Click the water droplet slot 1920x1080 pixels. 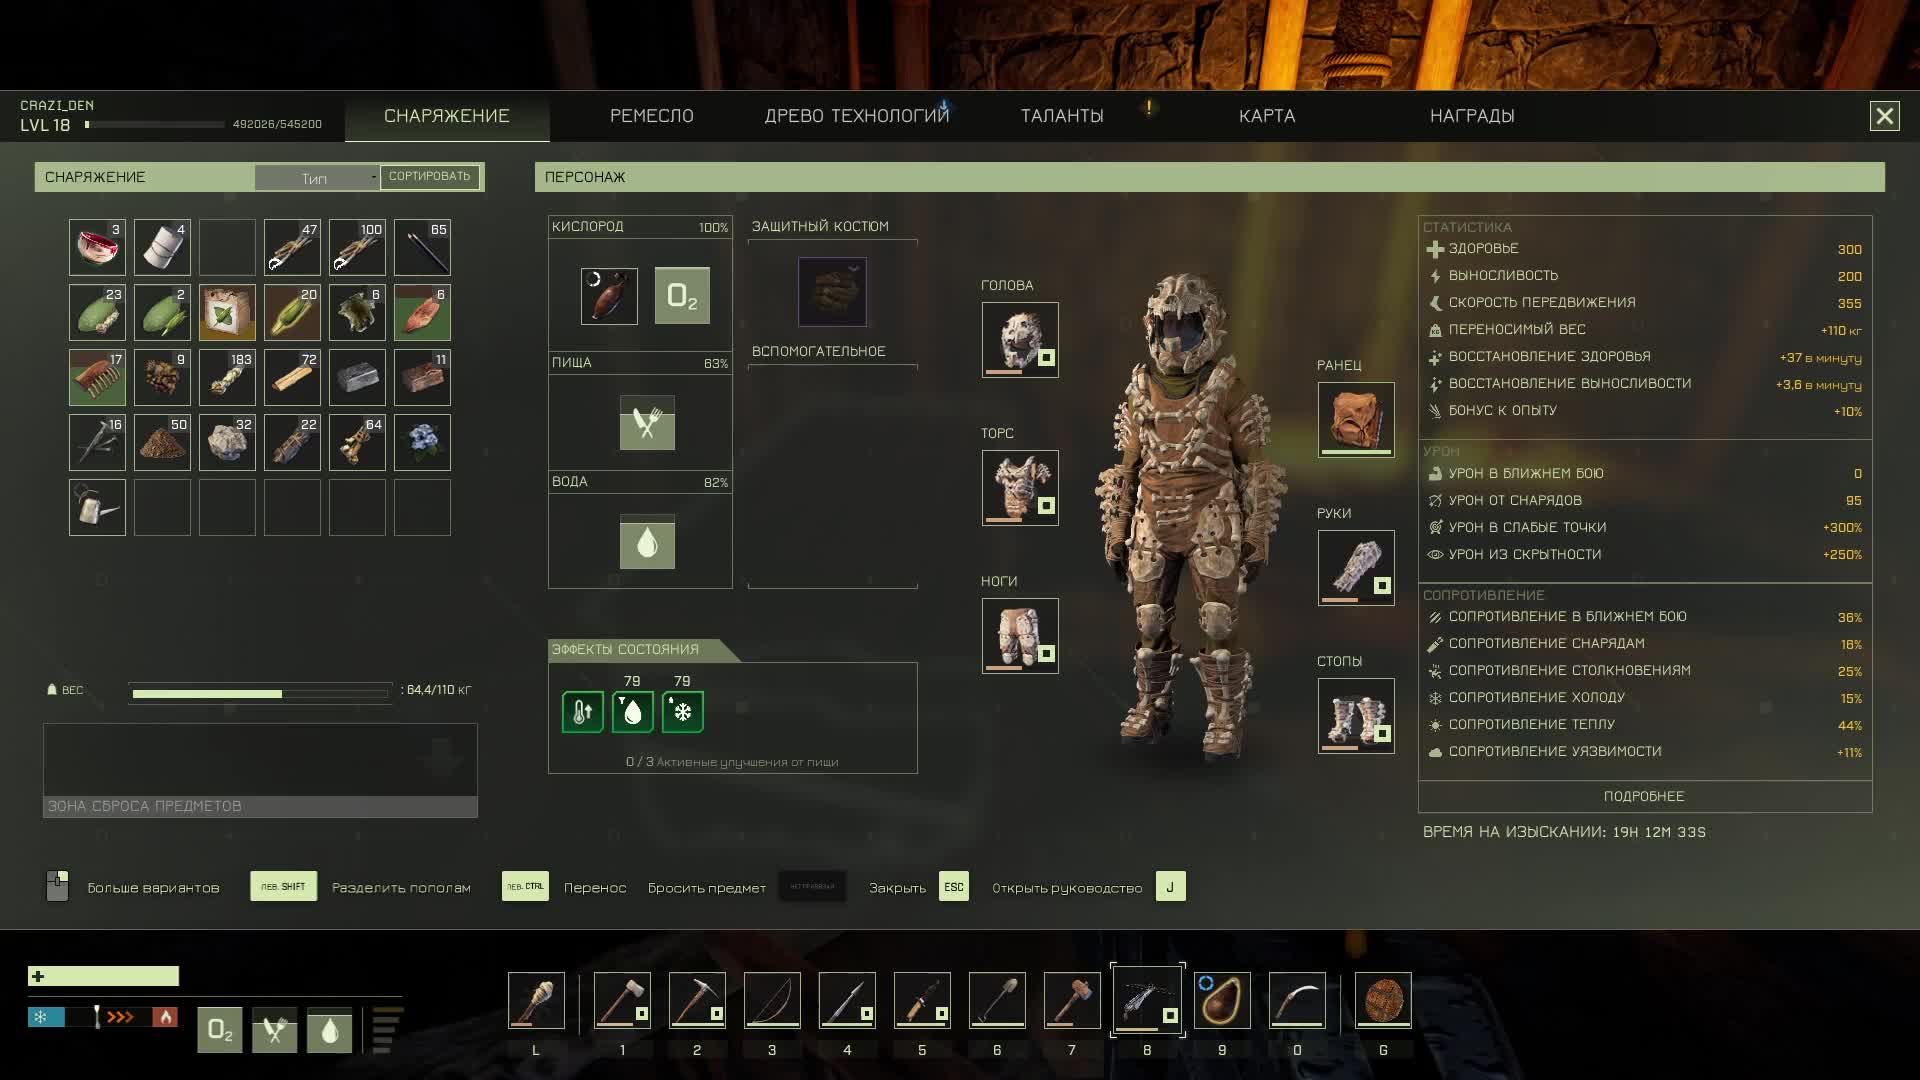[647, 542]
